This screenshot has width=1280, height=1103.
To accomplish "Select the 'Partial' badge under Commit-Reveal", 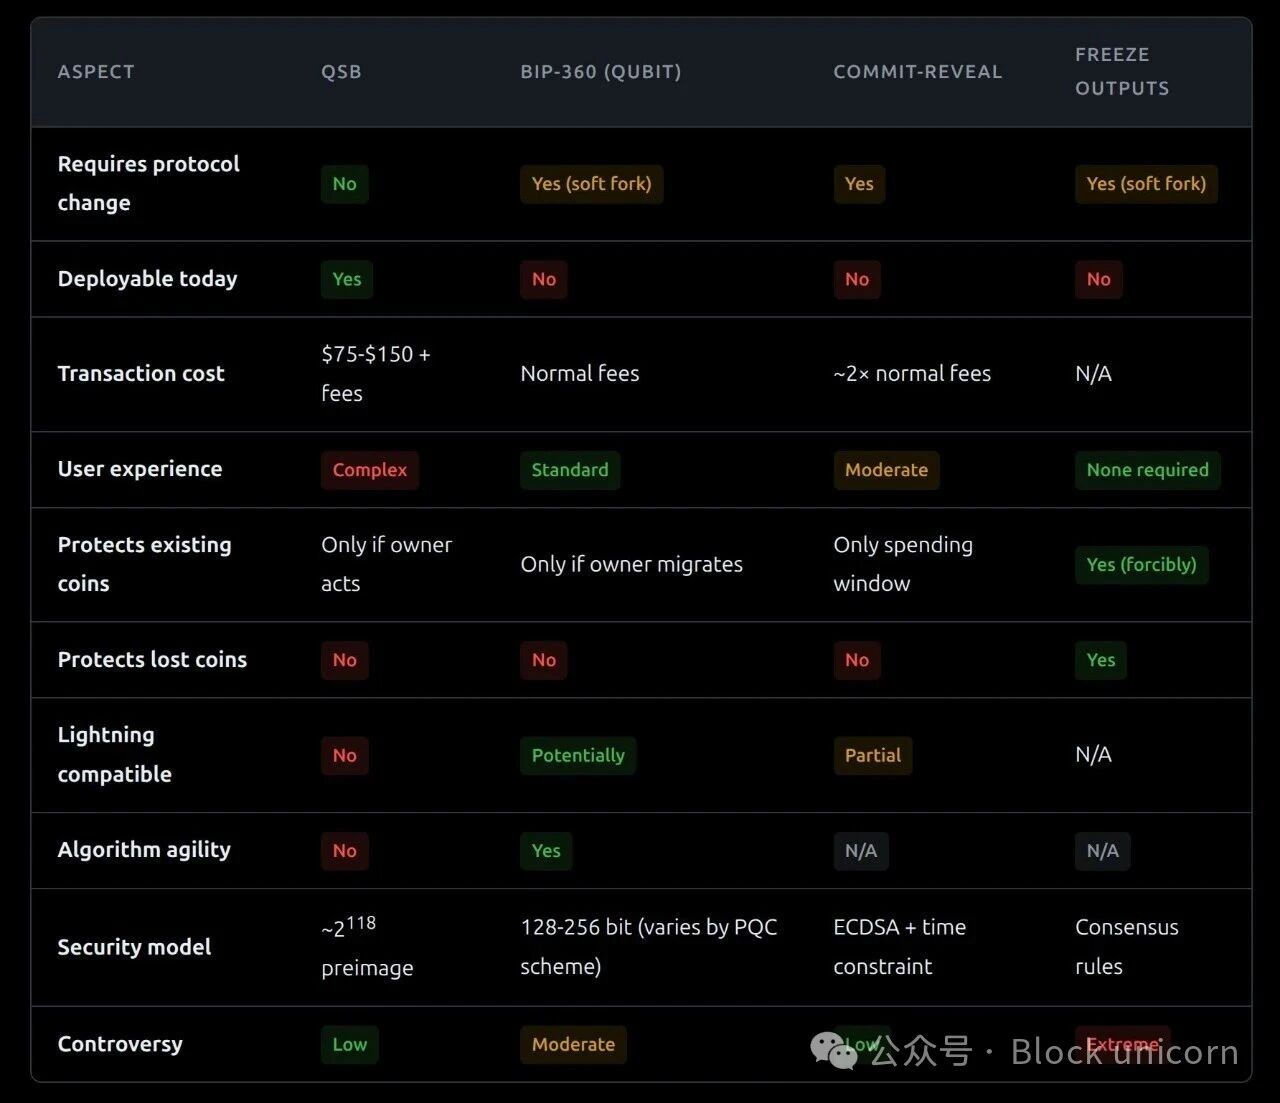I will point(872,756).
